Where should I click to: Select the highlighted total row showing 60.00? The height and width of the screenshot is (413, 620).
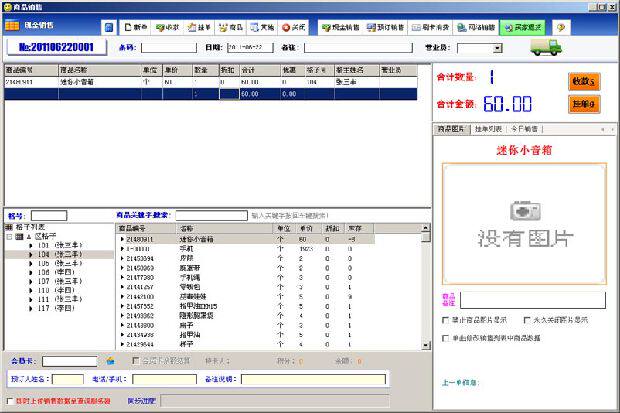(x=211, y=94)
